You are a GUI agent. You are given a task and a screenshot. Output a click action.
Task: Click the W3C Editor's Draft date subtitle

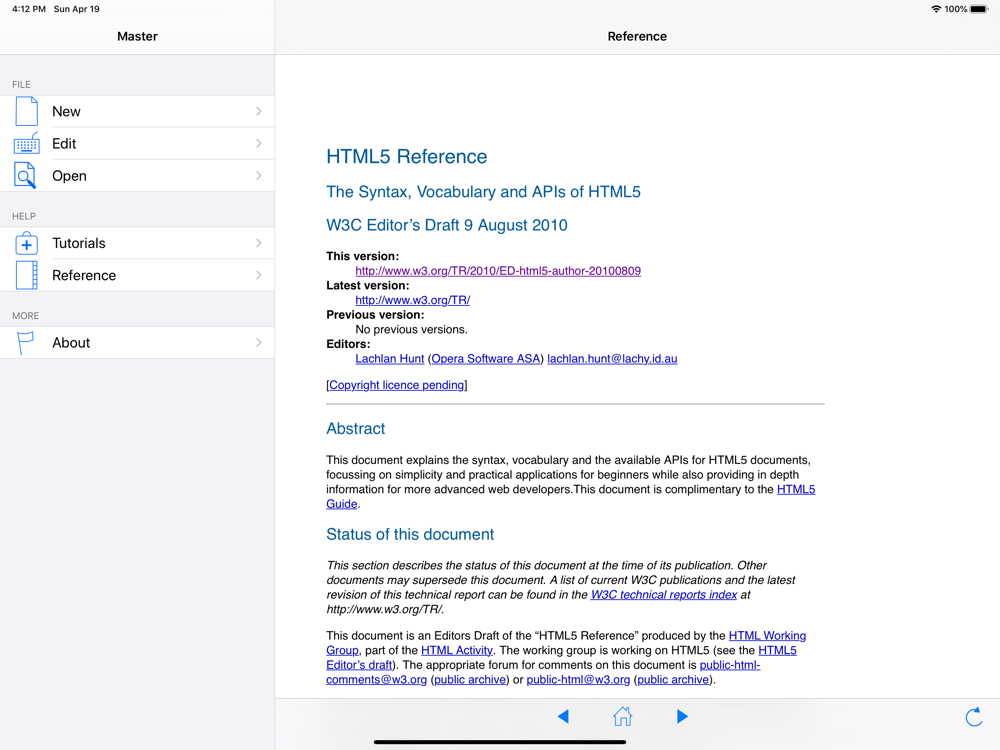[x=447, y=225]
